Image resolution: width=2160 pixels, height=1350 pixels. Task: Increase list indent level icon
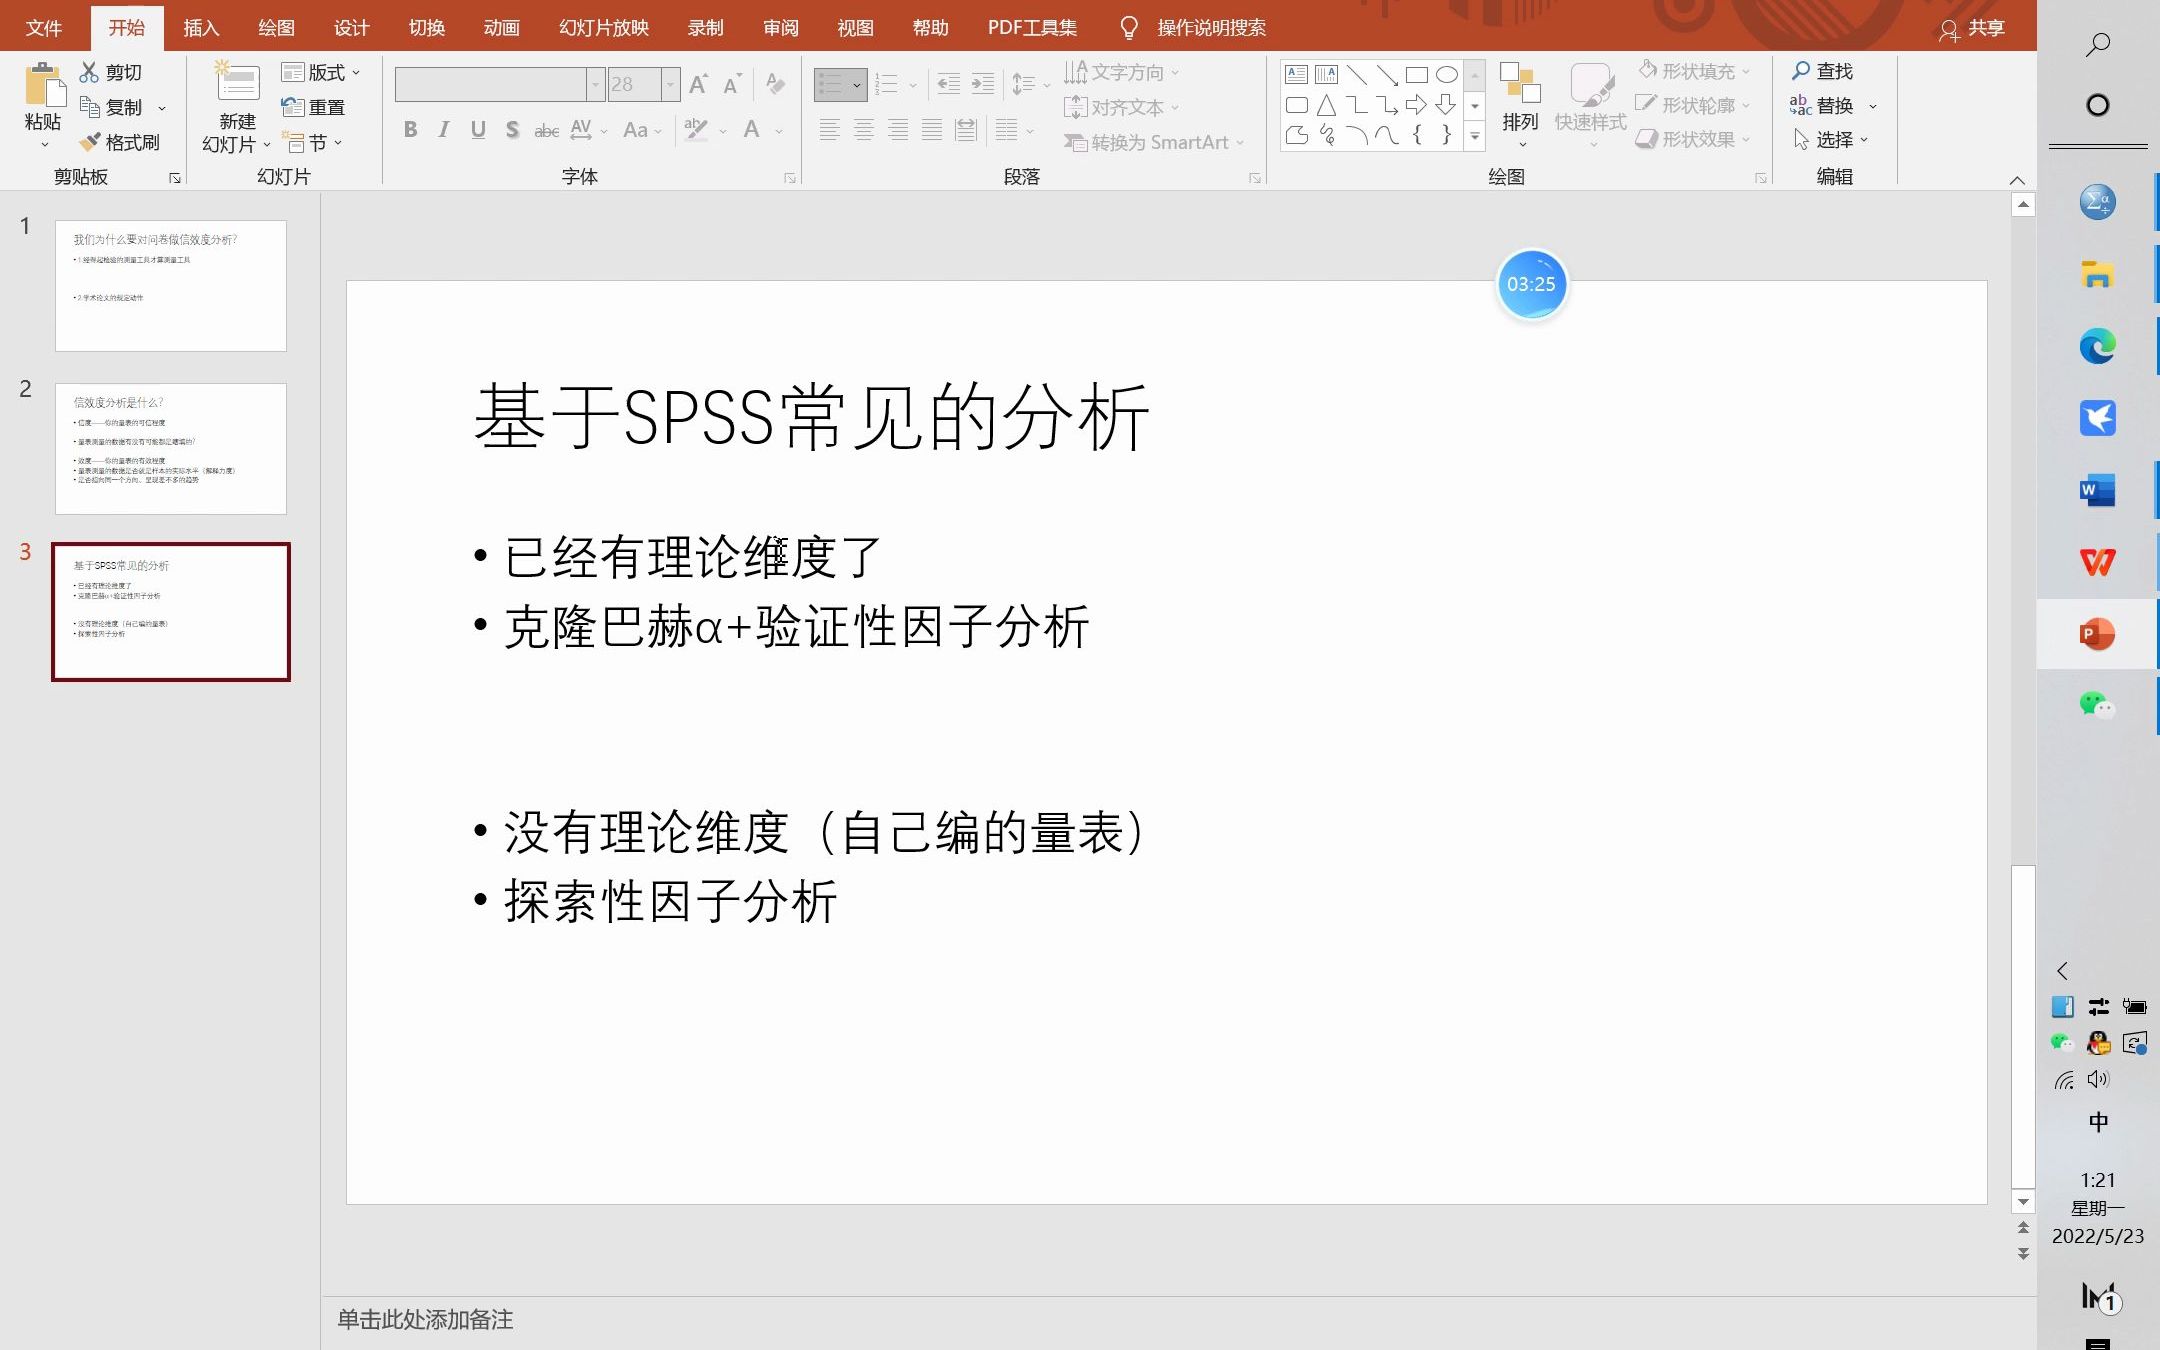coord(983,84)
